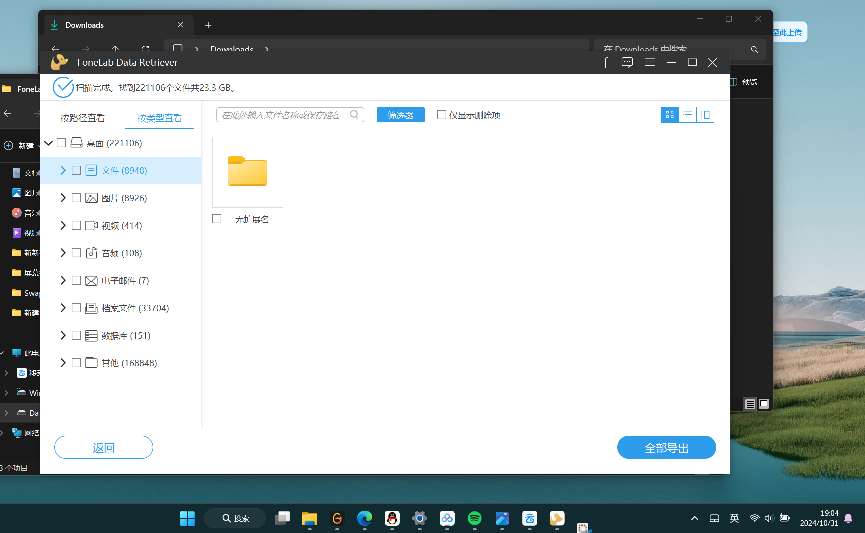865x533 pixels.
Task: Open Microsoft Edge from the taskbar
Action: pos(364,519)
